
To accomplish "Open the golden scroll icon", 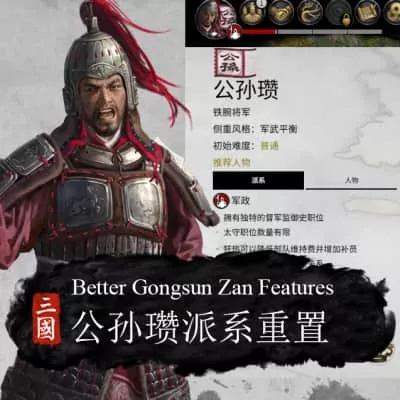I will (x=366, y=13).
